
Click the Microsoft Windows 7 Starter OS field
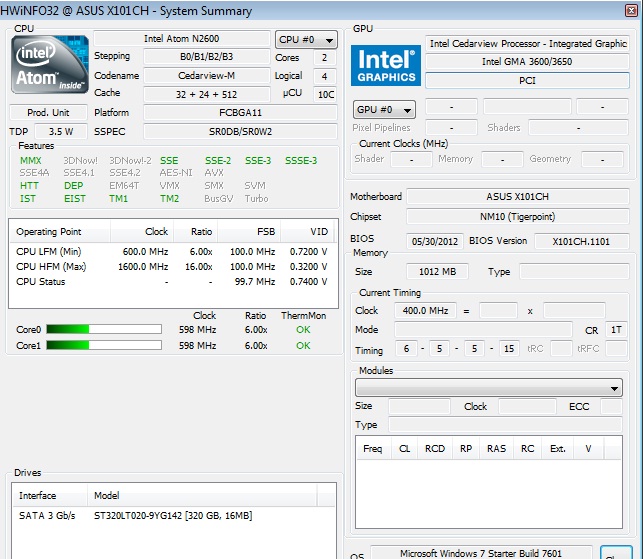(481, 553)
